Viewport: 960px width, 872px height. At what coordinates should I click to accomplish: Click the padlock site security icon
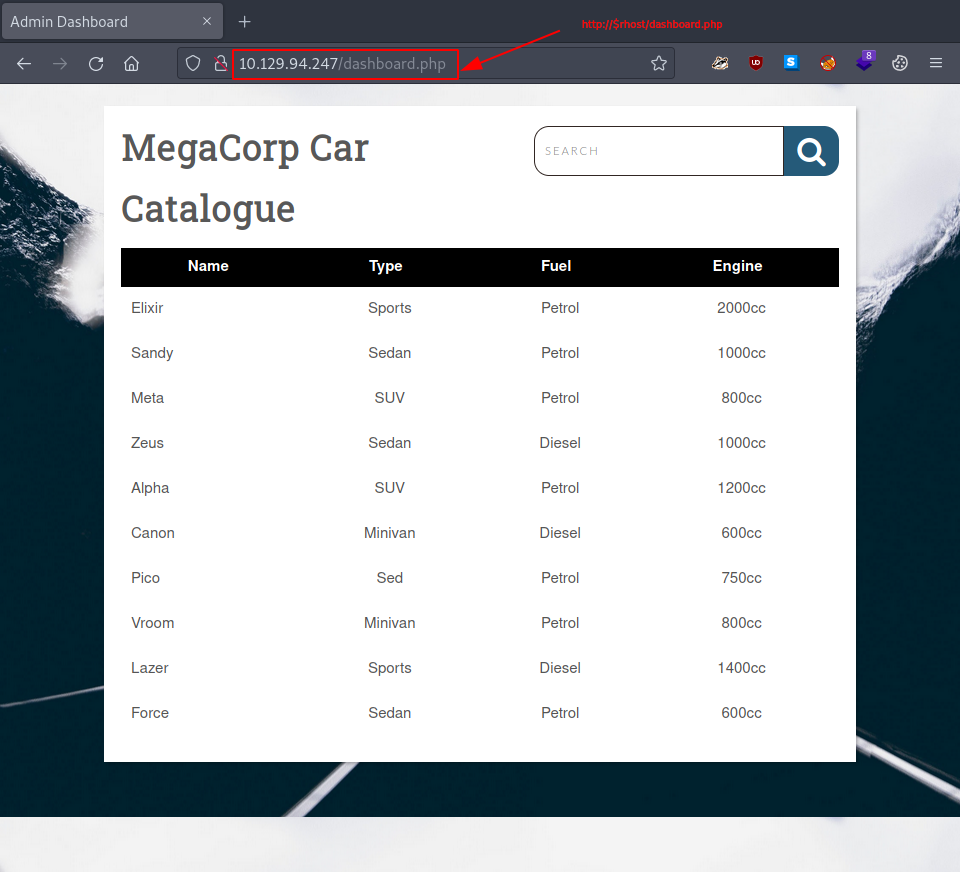[x=220, y=63]
